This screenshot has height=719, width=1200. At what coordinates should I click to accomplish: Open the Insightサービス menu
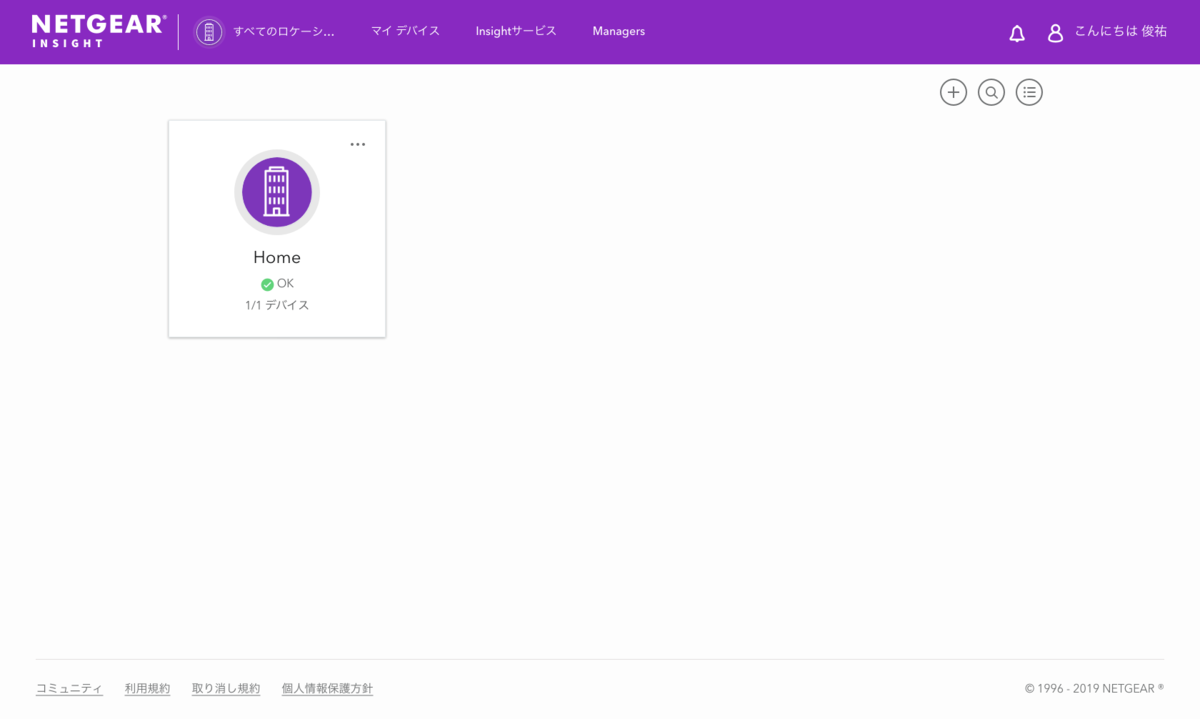coord(516,31)
